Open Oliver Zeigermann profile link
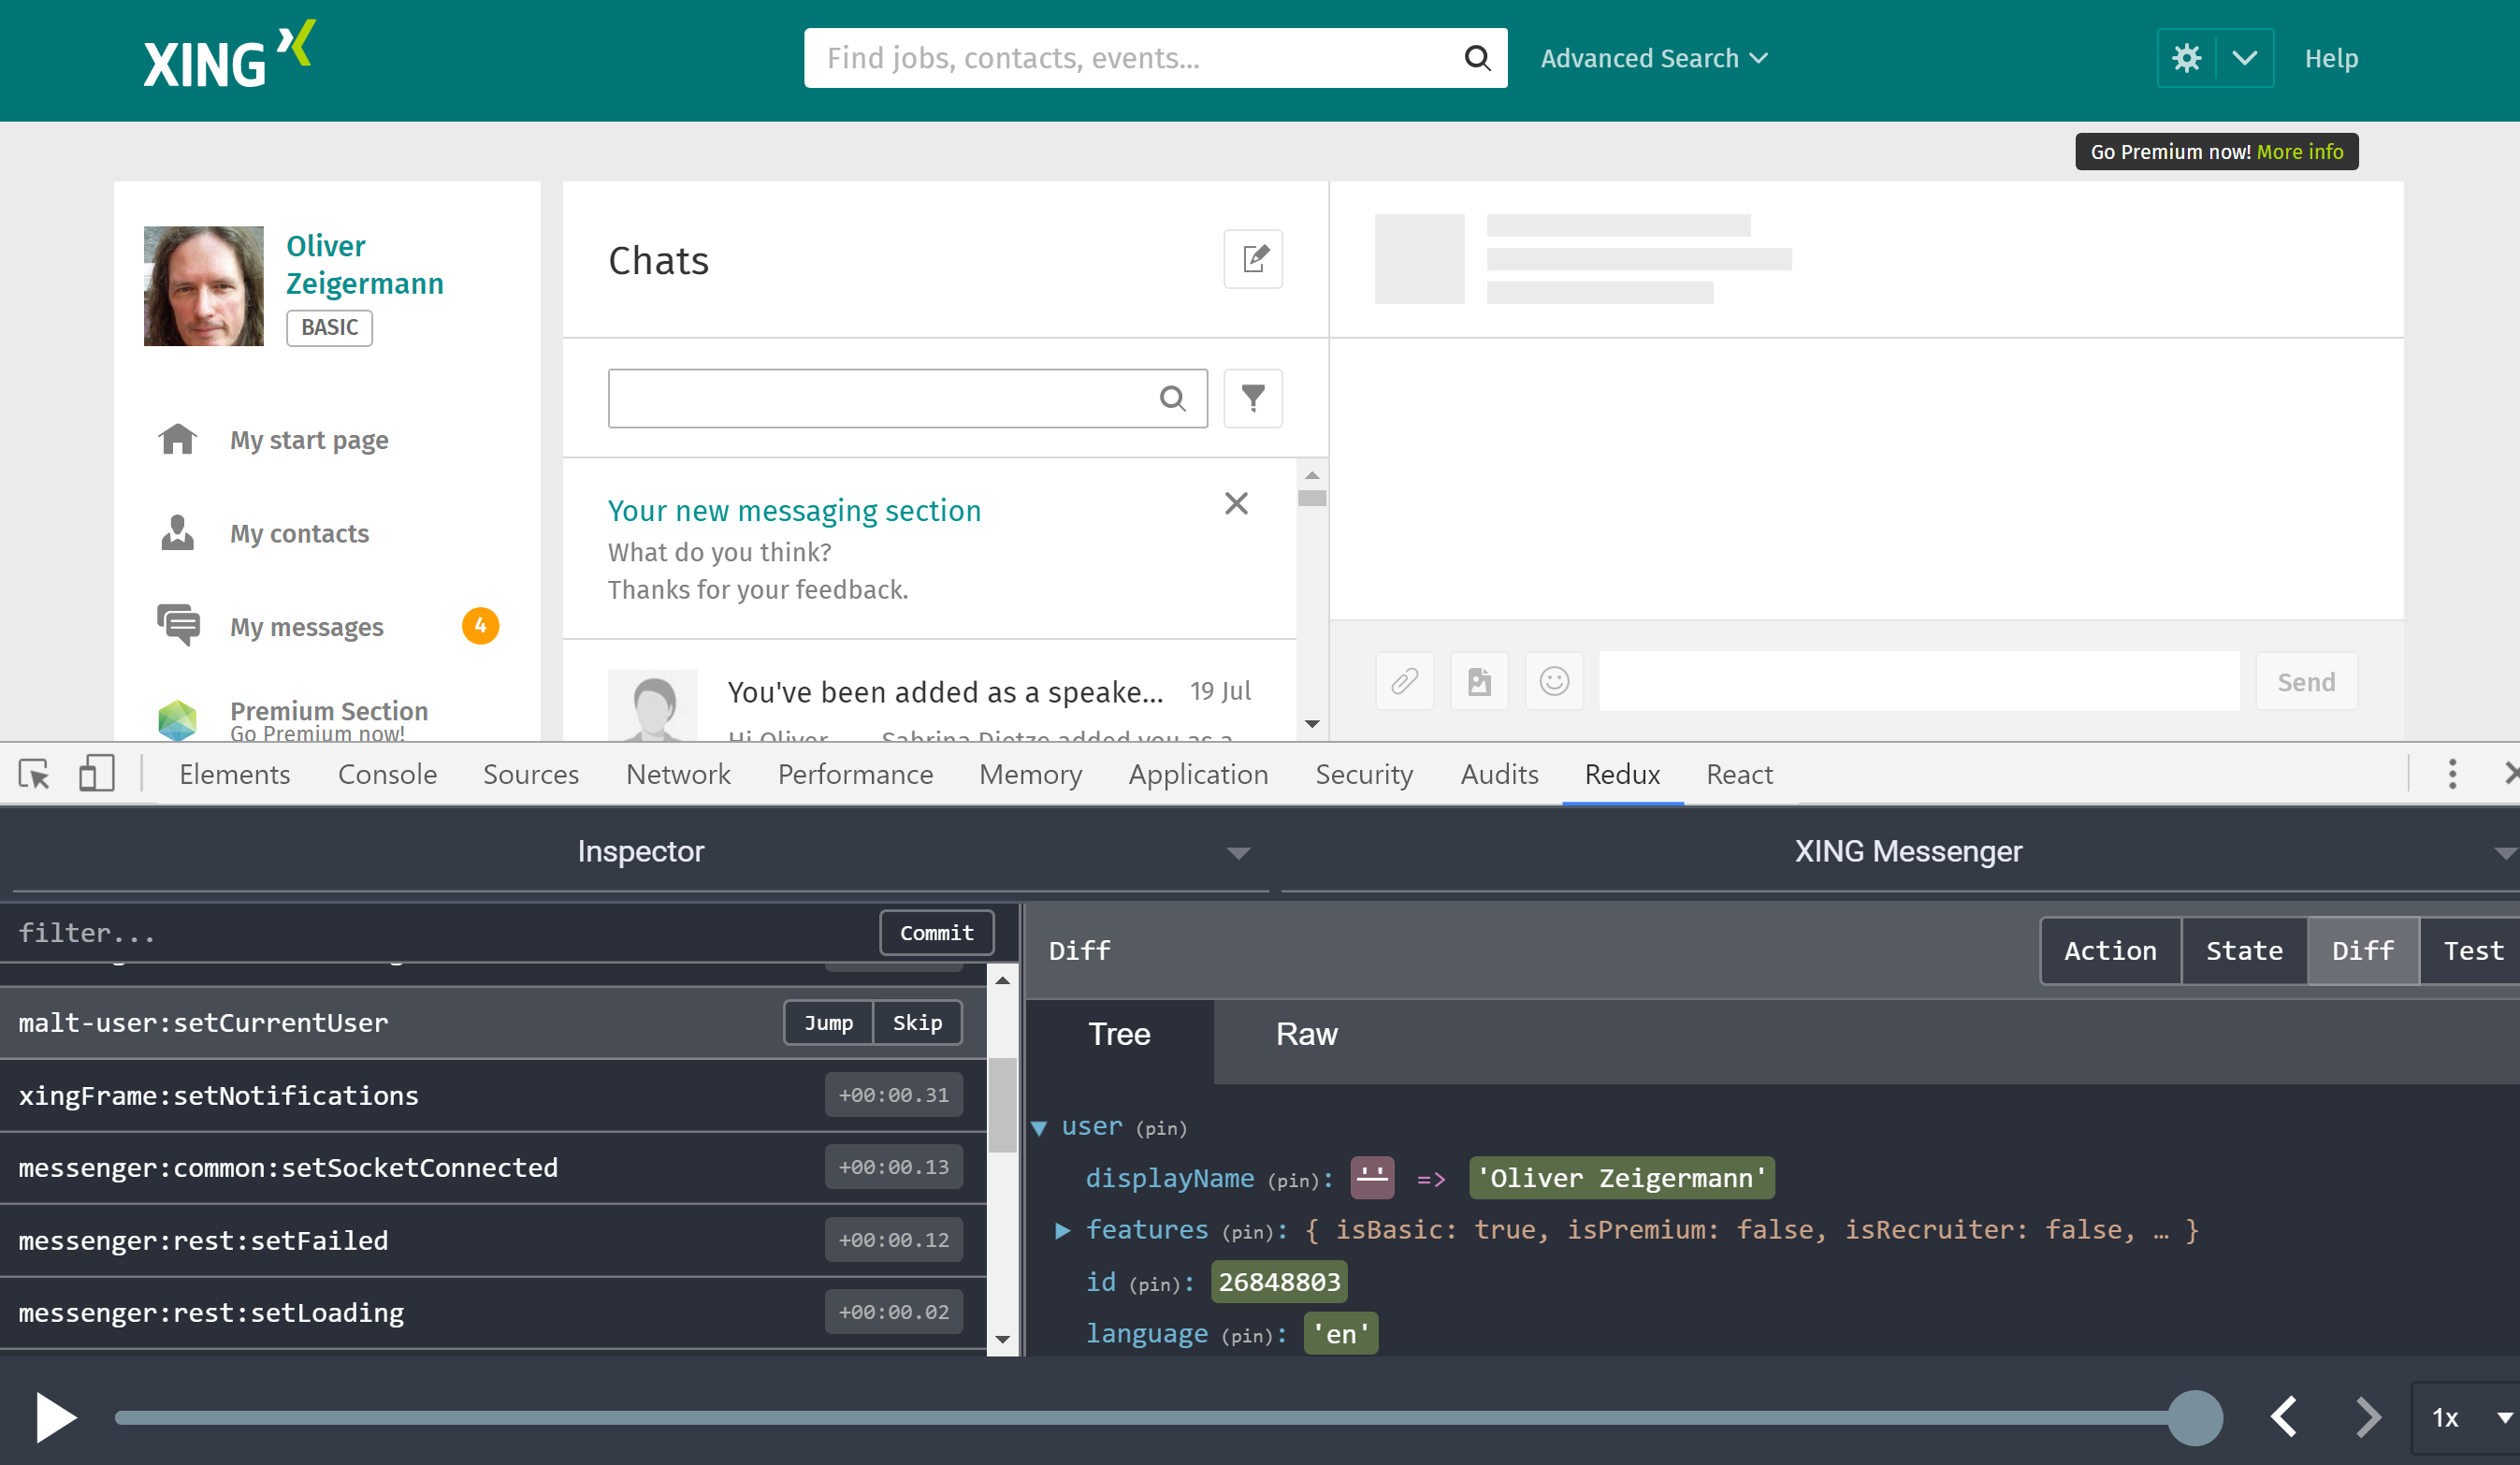Viewport: 2520px width, 1465px height. coord(365,264)
